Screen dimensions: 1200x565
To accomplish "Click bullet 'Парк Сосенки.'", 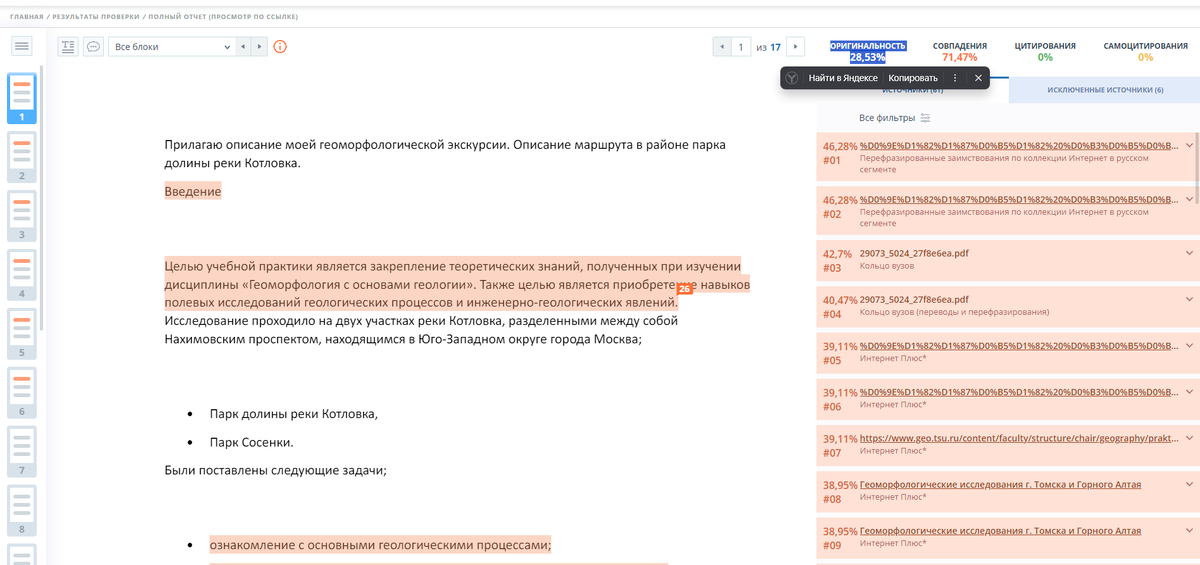I will coord(252,442).
